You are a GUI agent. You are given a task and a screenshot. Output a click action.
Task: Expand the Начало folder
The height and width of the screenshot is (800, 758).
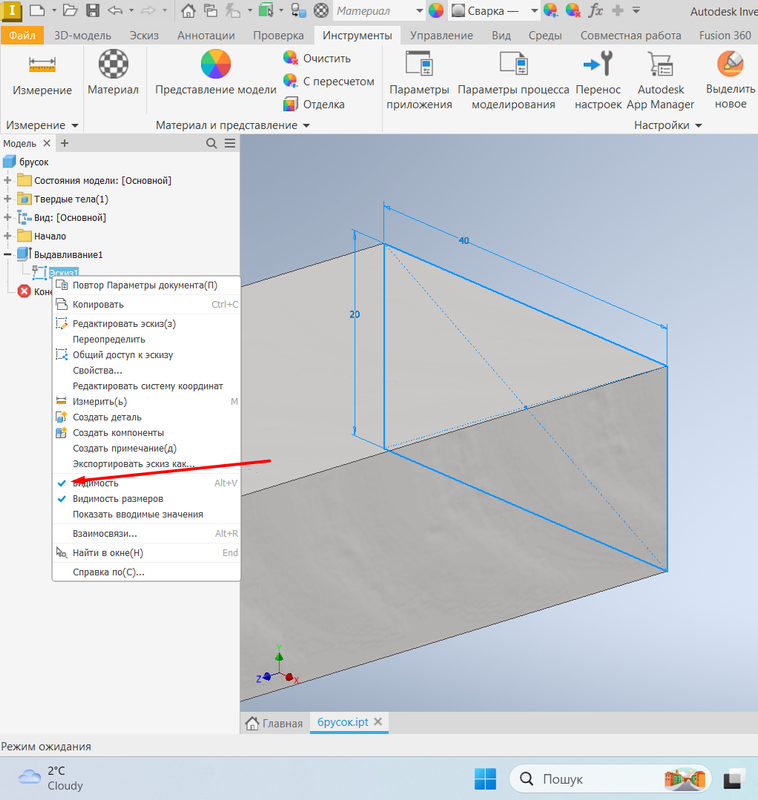click(7, 236)
